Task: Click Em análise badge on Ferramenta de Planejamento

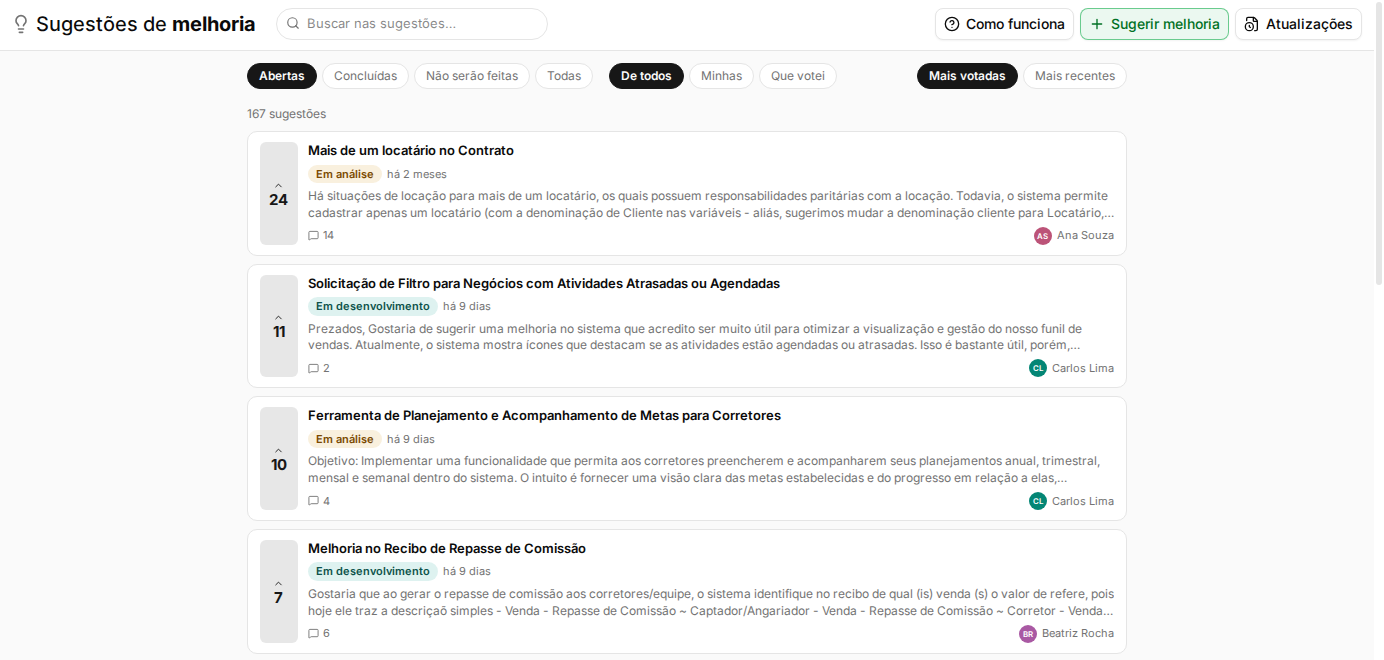Action: click(x=345, y=439)
